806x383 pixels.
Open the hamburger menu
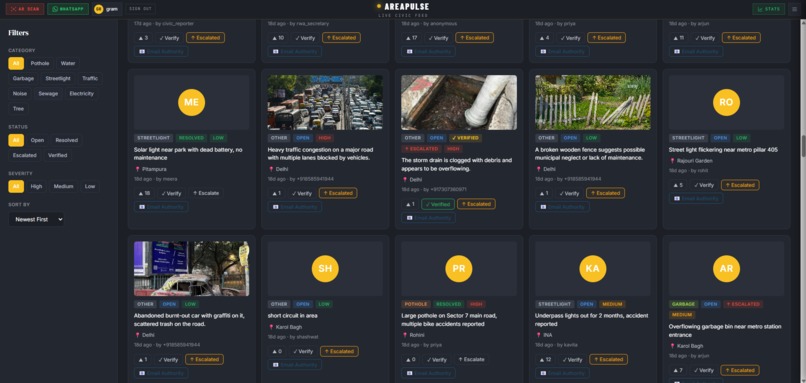795,9
